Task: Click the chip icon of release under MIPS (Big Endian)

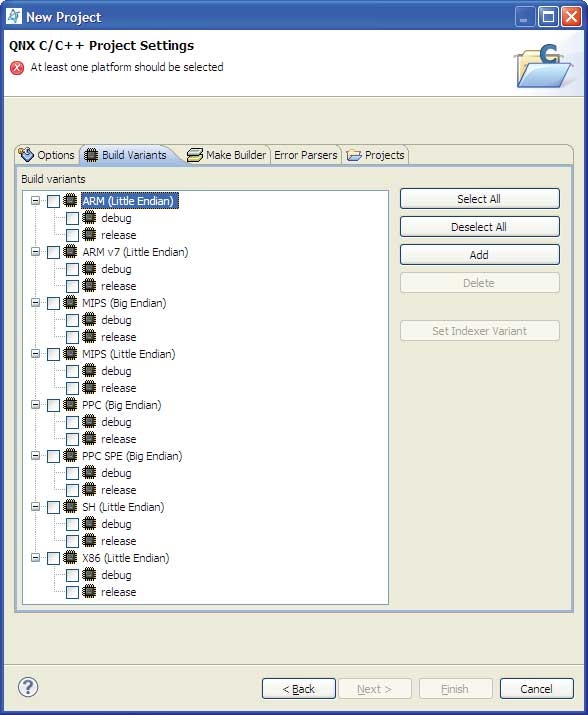Action: 89,337
